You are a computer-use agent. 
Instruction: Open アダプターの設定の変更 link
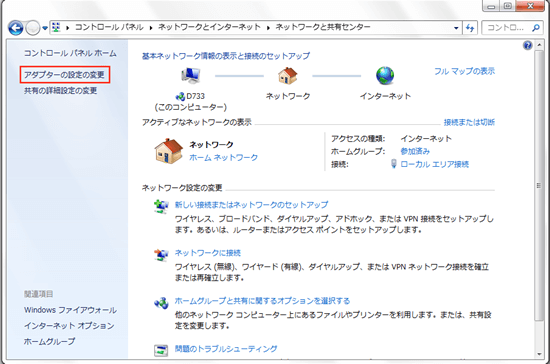64,75
